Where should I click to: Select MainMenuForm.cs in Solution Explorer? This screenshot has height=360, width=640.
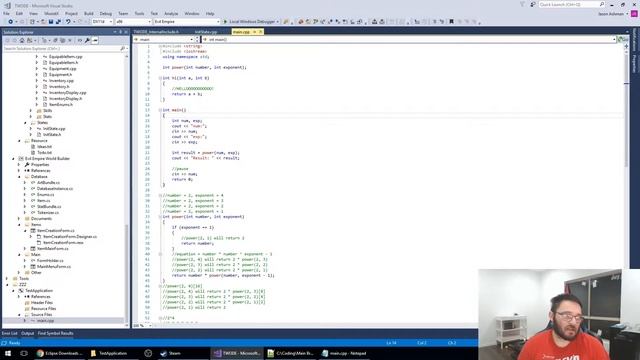pos(53,267)
